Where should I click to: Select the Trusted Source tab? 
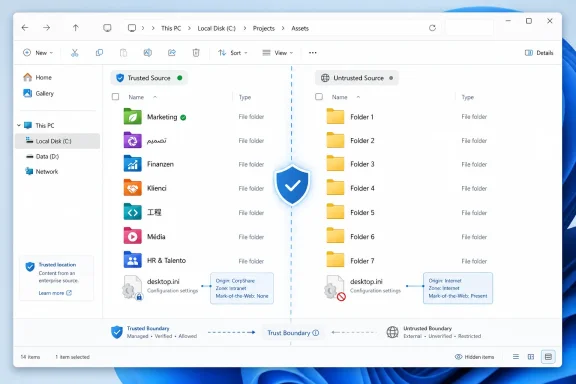coord(149,78)
